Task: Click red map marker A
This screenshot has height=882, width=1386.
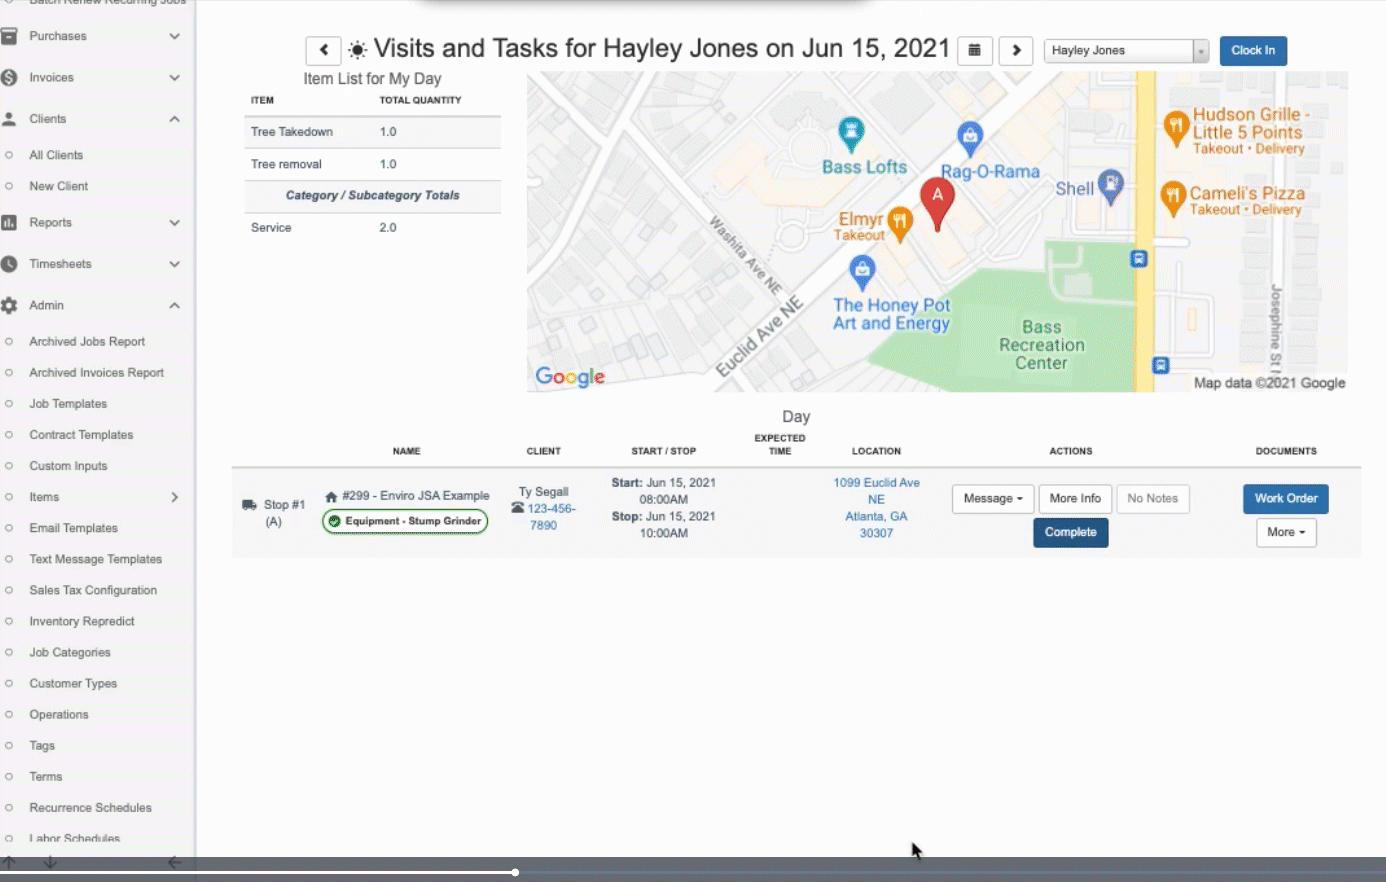Action: 937,201
